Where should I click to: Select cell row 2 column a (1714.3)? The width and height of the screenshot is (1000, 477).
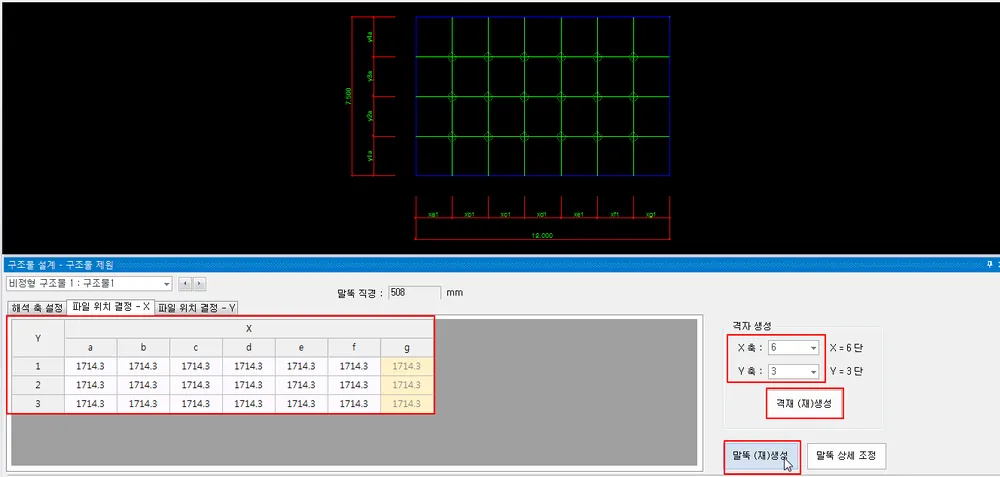[x=90, y=385]
